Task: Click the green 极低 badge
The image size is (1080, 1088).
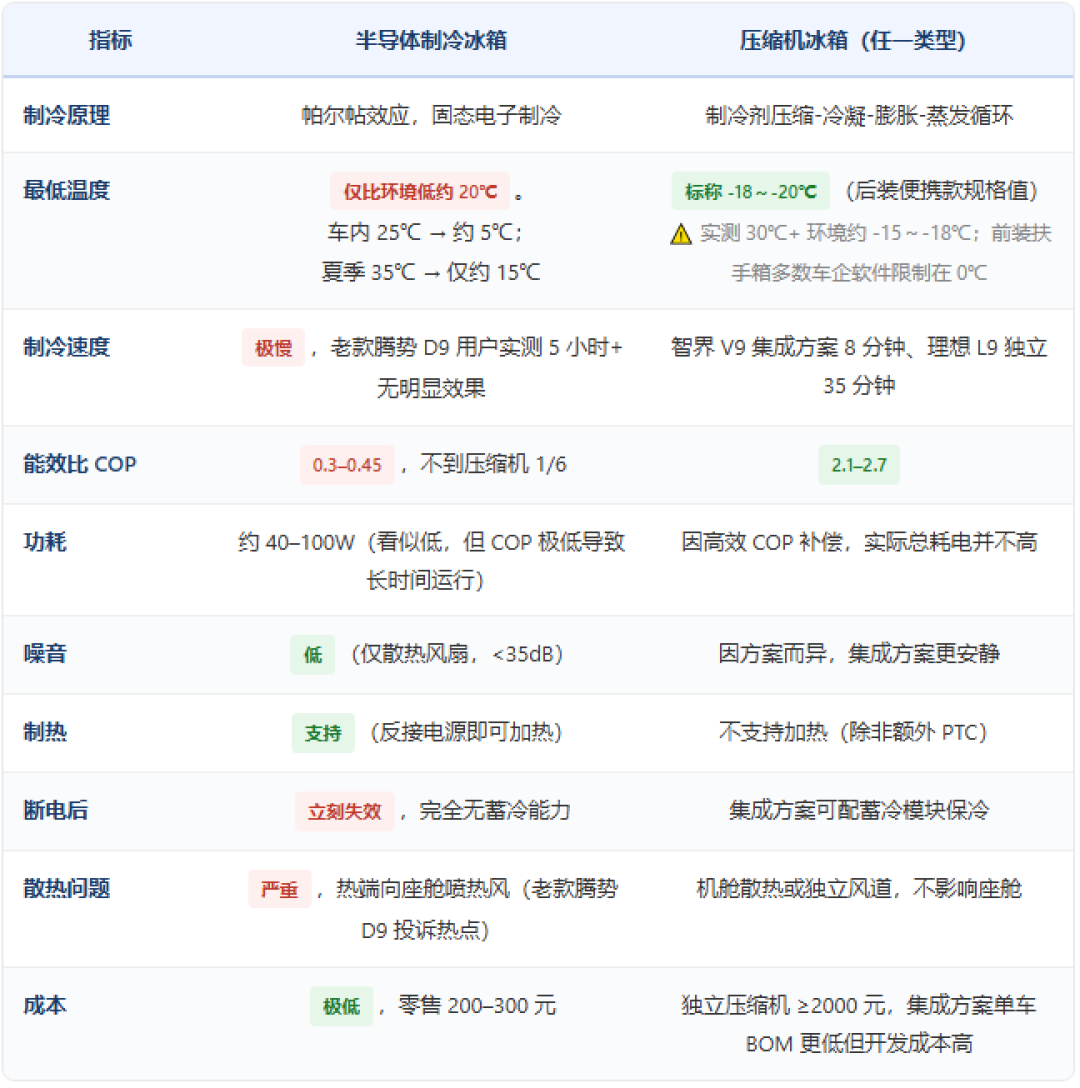Action: pyautogui.click(x=341, y=1007)
